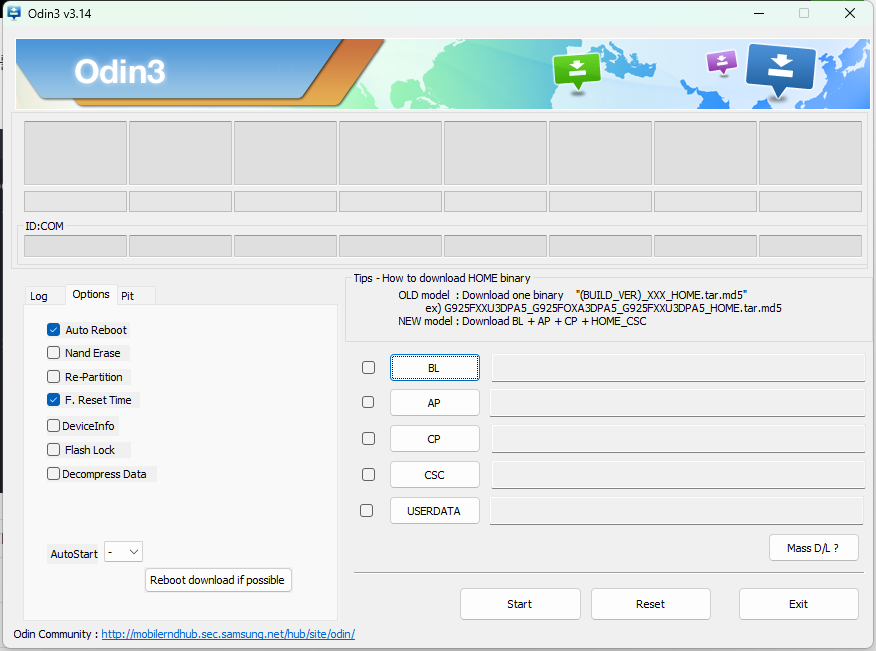Tick the checkbox beside CSC button
This screenshot has height=651, width=876.
tap(369, 474)
